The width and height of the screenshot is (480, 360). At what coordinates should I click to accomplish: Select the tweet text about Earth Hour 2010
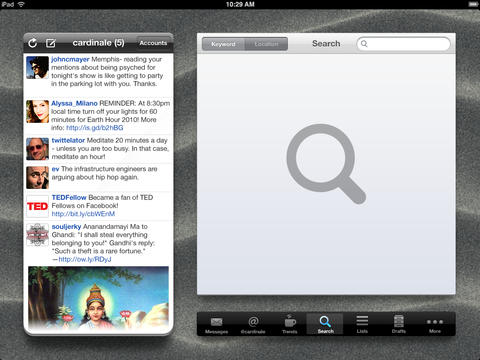(111, 115)
